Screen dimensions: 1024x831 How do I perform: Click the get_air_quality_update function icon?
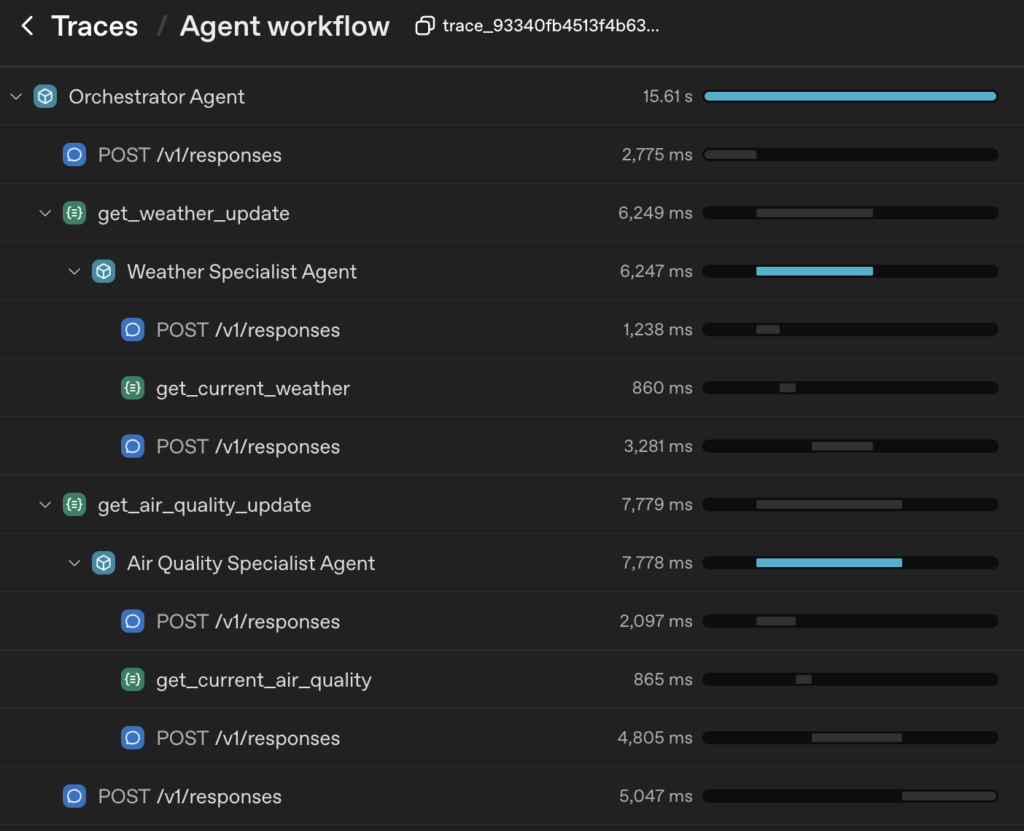coord(74,505)
